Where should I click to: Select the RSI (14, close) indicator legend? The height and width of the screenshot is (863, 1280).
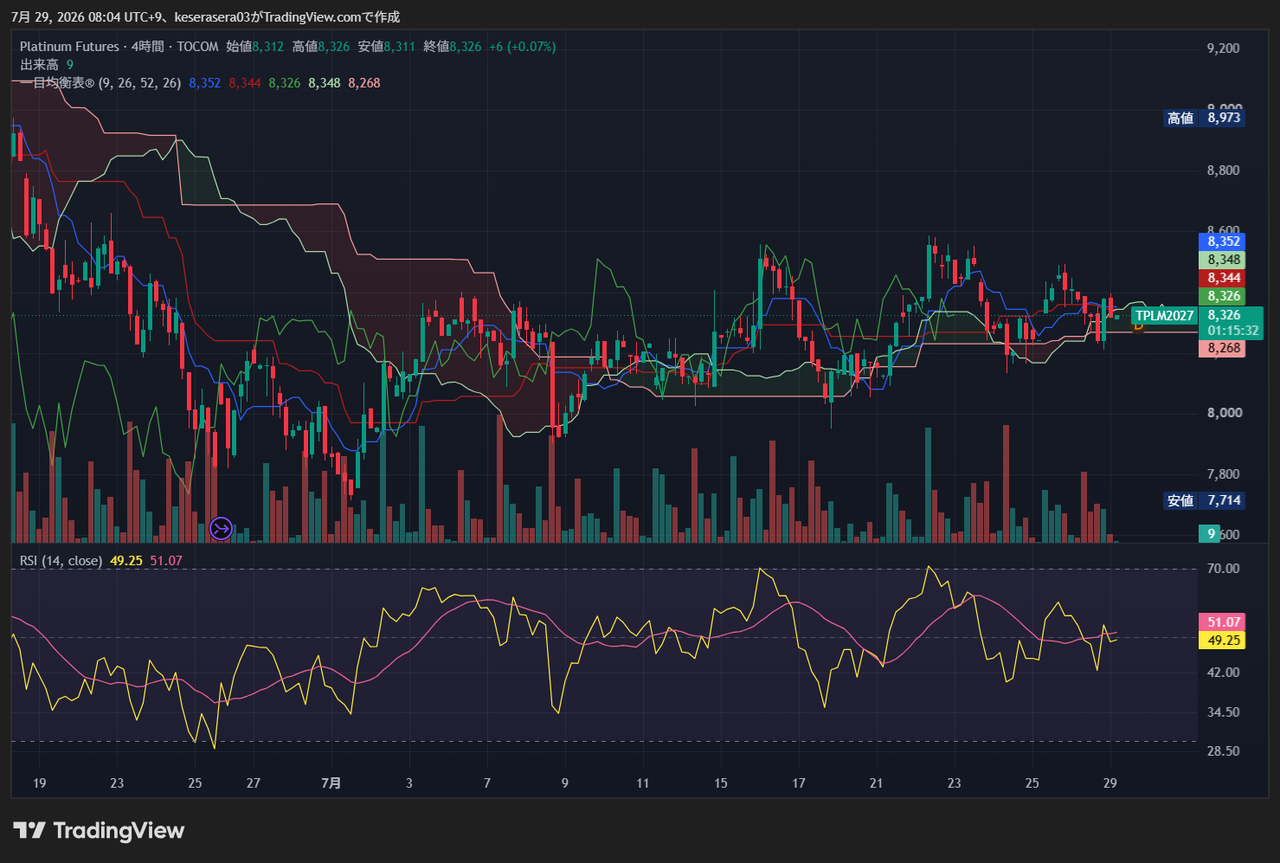point(61,560)
